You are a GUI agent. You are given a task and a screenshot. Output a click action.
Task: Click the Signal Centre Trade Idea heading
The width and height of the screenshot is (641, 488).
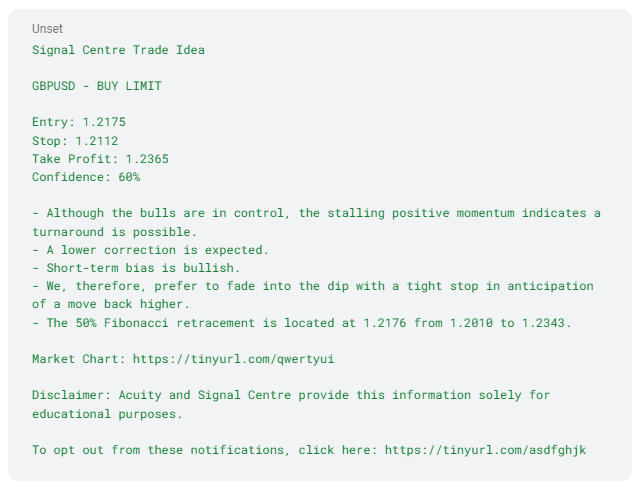tap(119, 50)
